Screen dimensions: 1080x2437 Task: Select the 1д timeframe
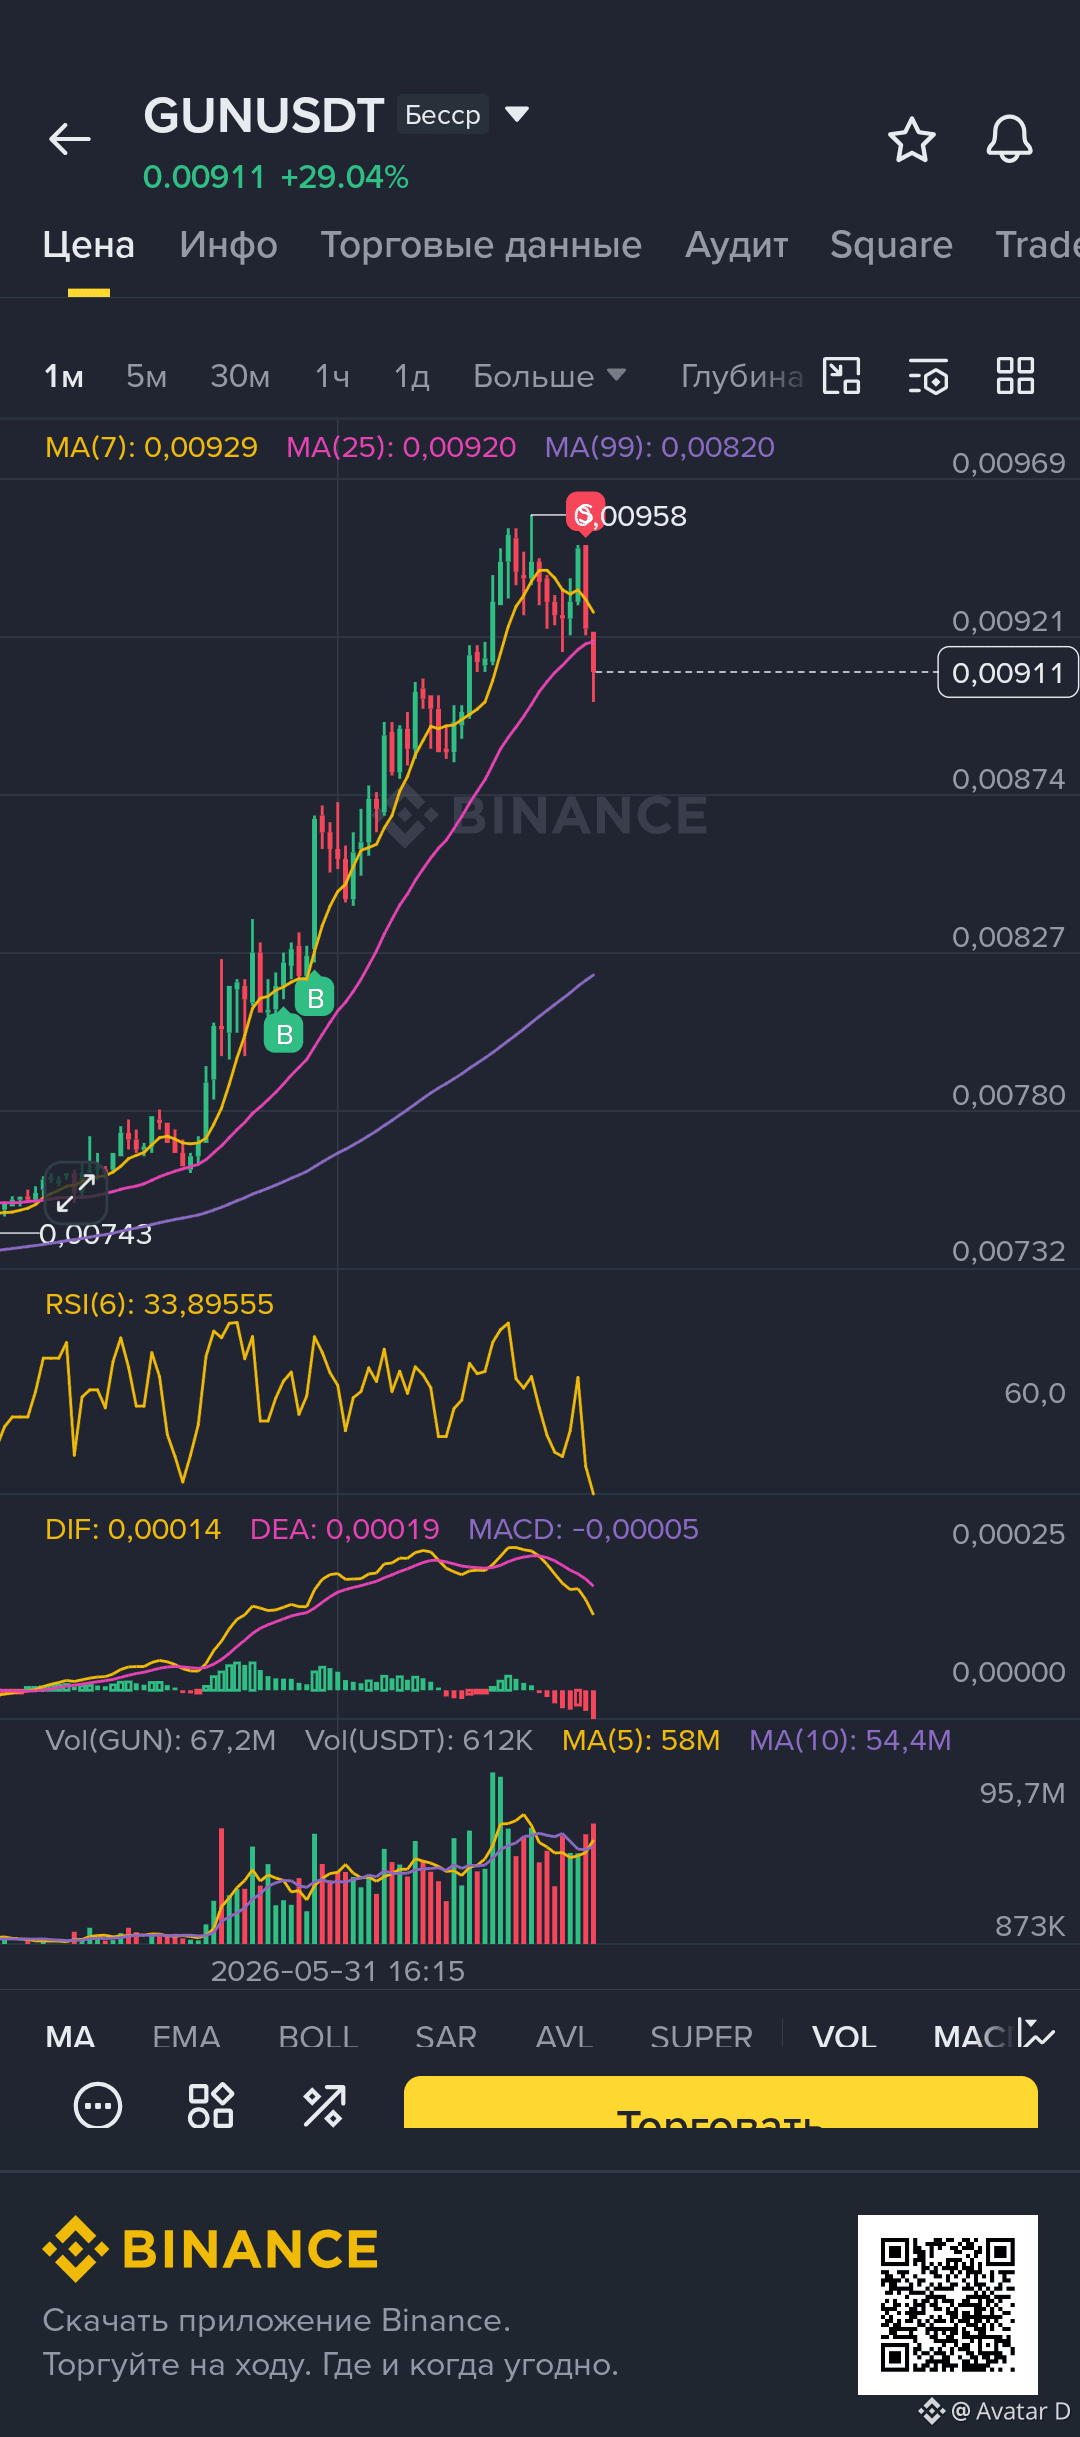(412, 376)
